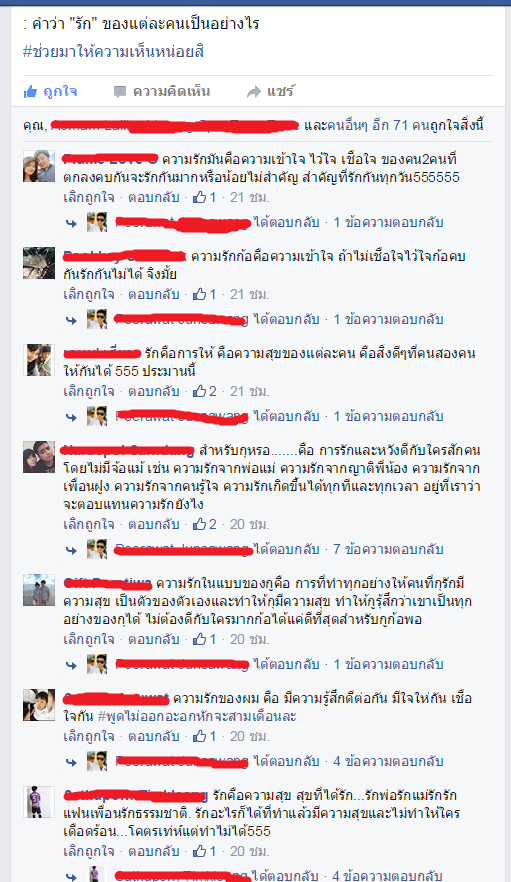Toggle เลิกถูกใจ on the รักคือการให้ comment
The width and height of the screenshot is (511, 882).
click(x=89, y=391)
